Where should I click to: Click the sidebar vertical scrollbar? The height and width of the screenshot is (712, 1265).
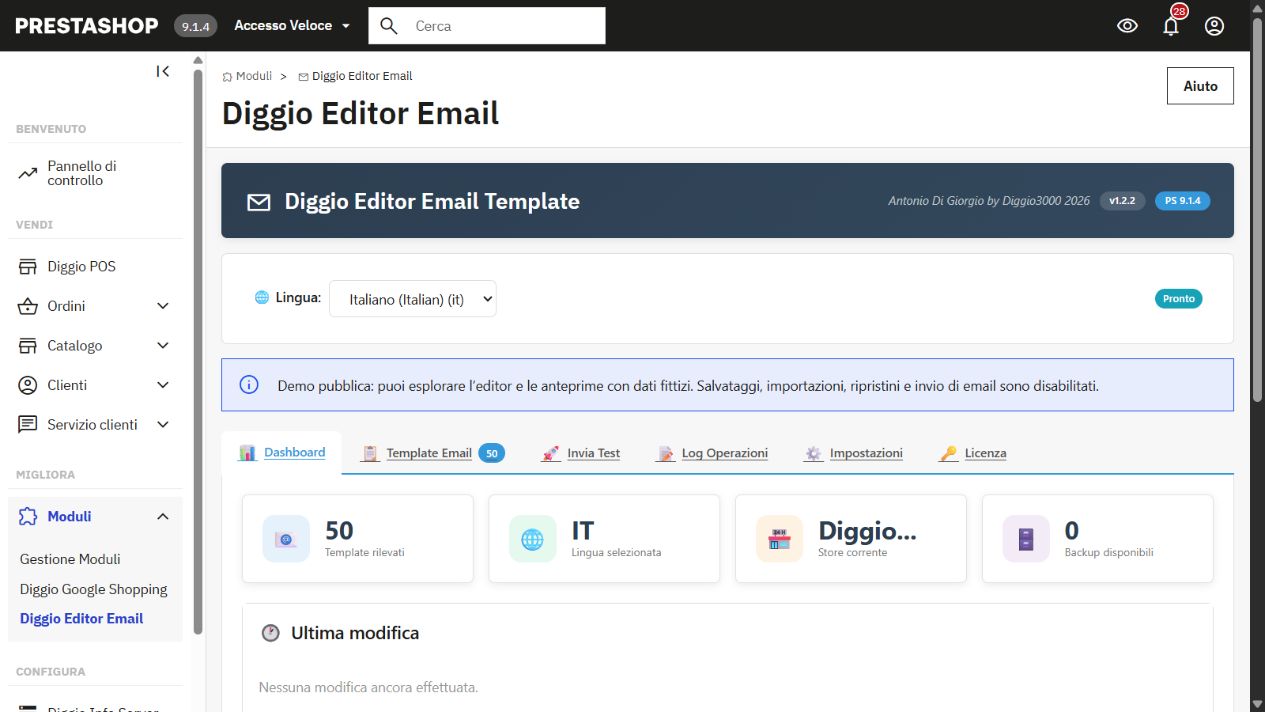(x=198, y=350)
